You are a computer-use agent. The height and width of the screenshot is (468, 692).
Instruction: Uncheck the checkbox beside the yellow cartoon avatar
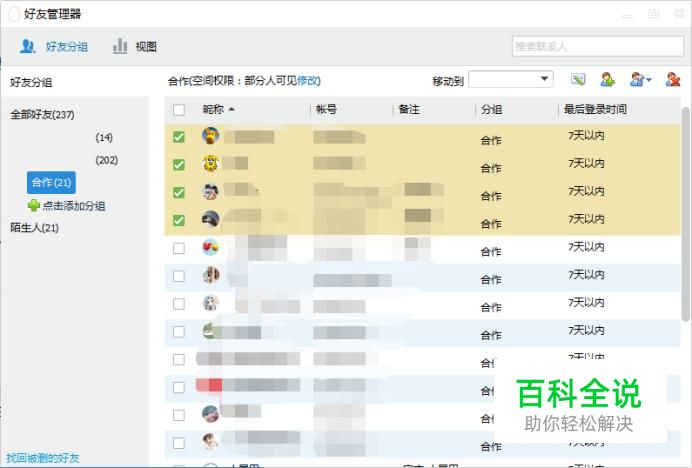pyautogui.click(x=179, y=165)
